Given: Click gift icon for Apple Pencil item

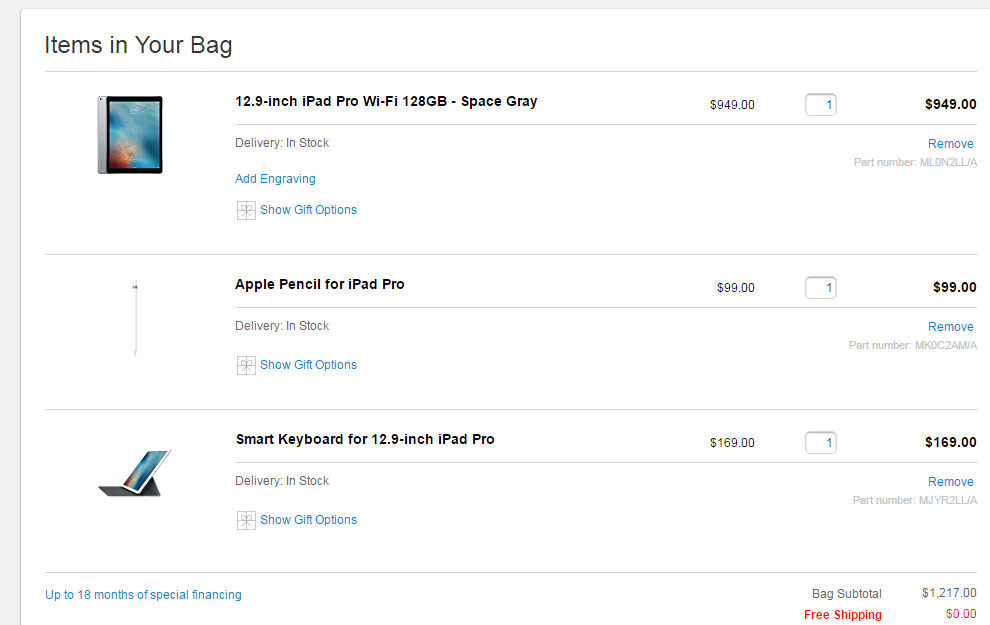Looking at the screenshot, I should pyautogui.click(x=246, y=365).
